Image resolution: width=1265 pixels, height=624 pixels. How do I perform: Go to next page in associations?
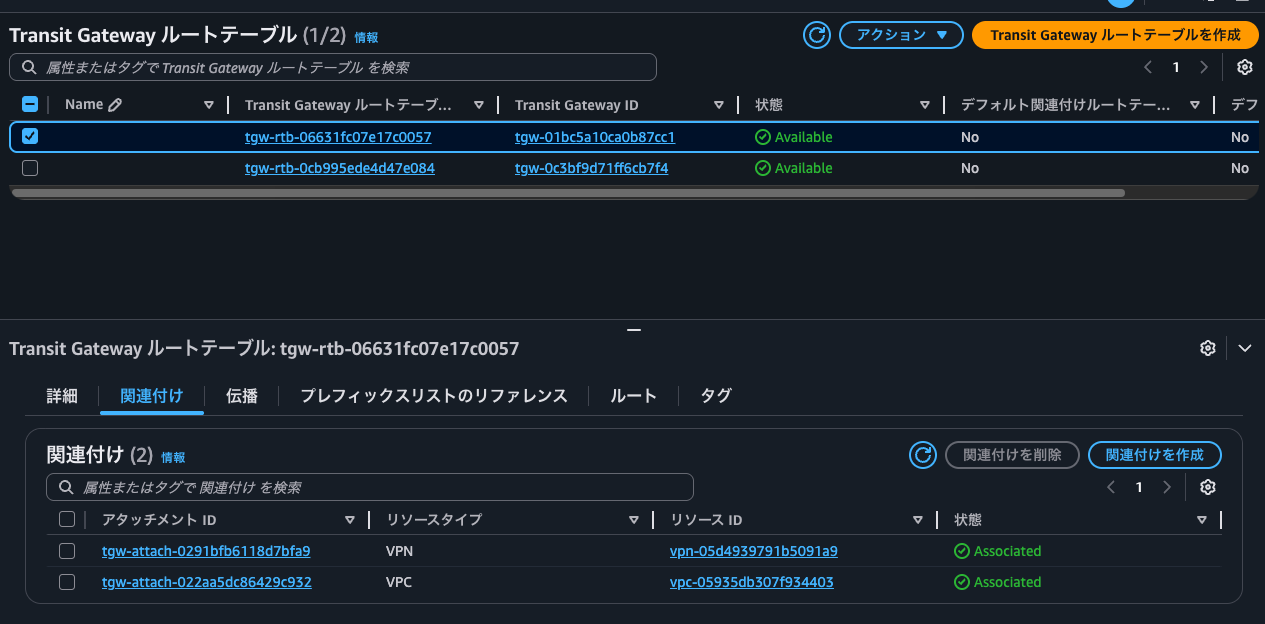(1167, 487)
